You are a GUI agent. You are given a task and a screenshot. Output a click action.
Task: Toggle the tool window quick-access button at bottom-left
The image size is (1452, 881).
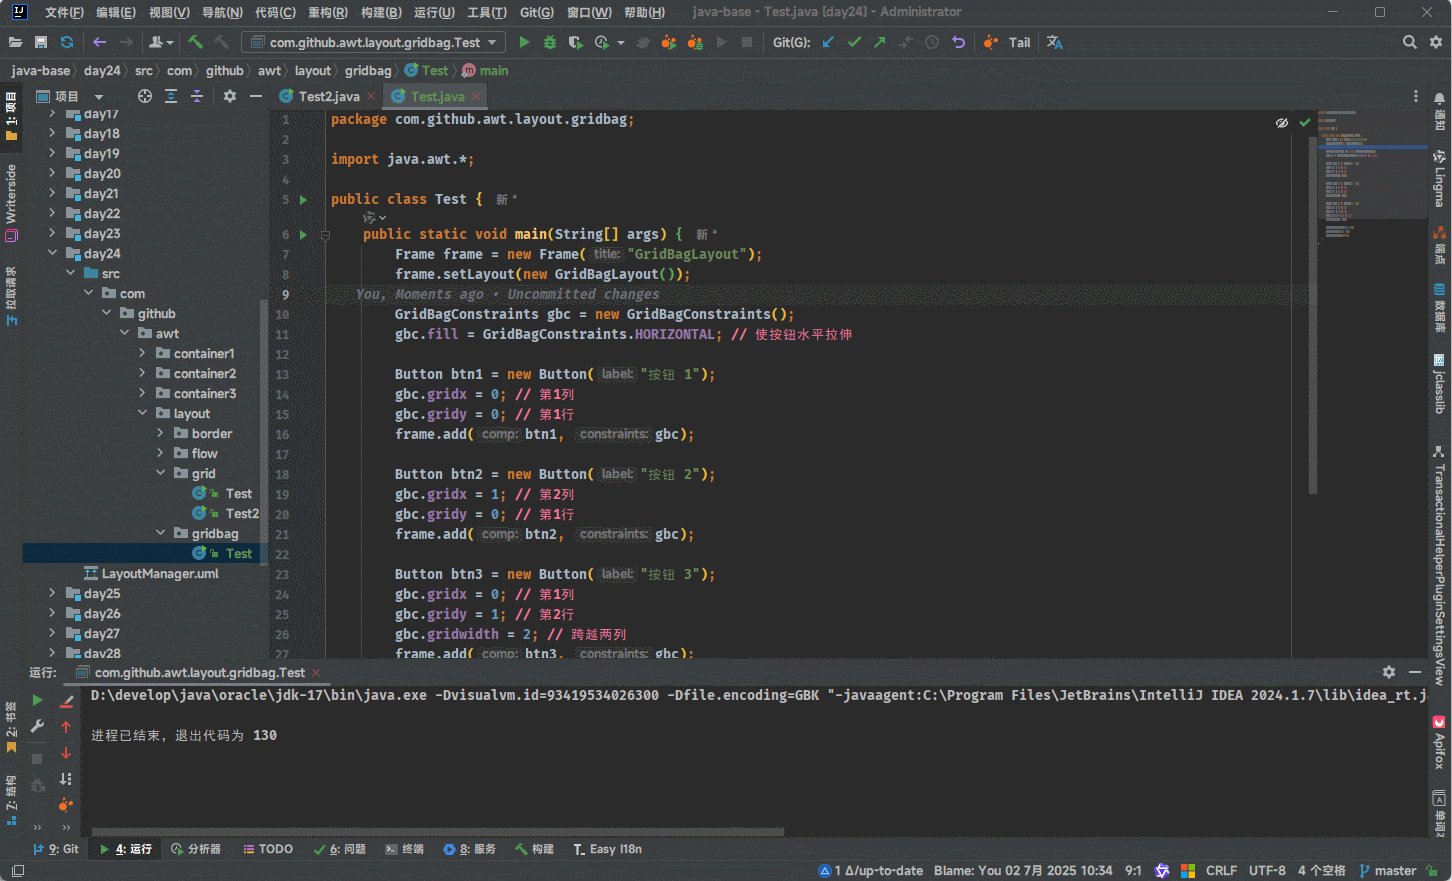17,871
